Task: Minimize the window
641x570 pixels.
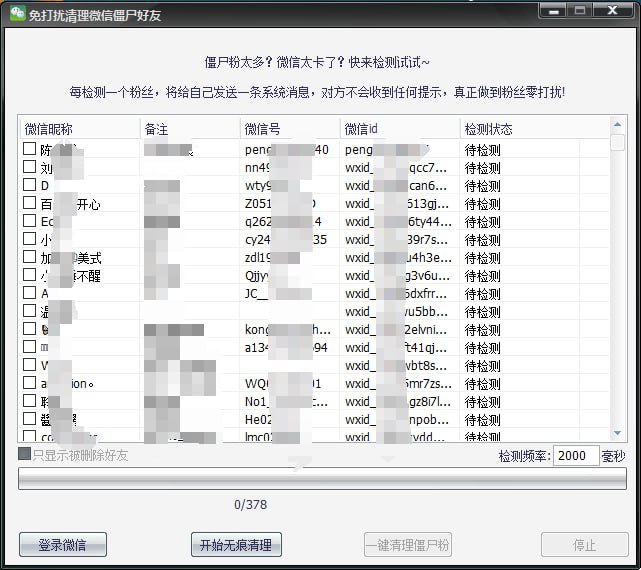Action: click(554, 10)
